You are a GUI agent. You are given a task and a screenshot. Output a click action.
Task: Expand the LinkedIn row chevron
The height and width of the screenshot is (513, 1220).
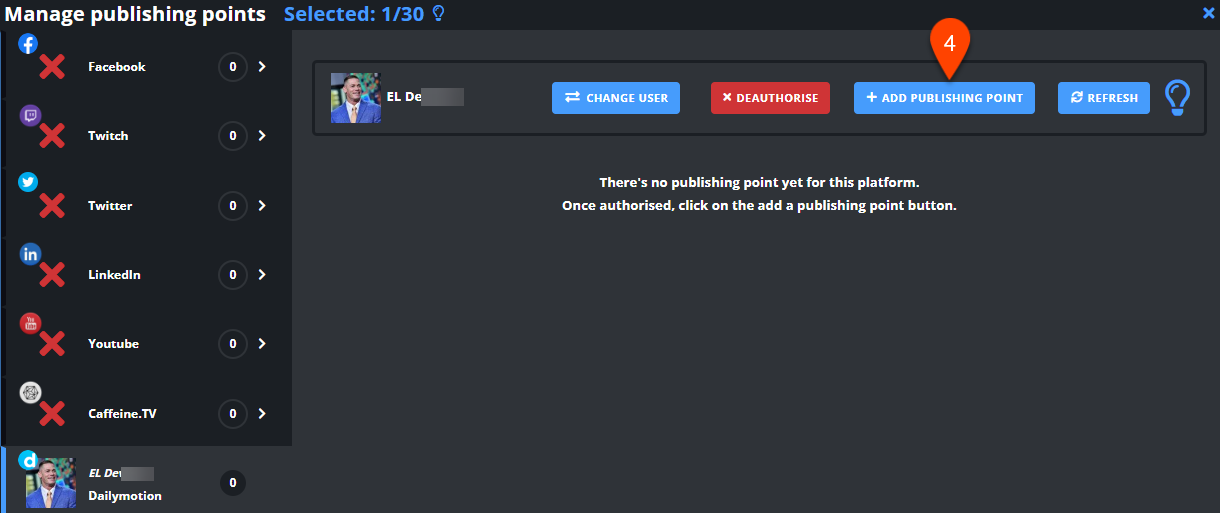tap(262, 275)
